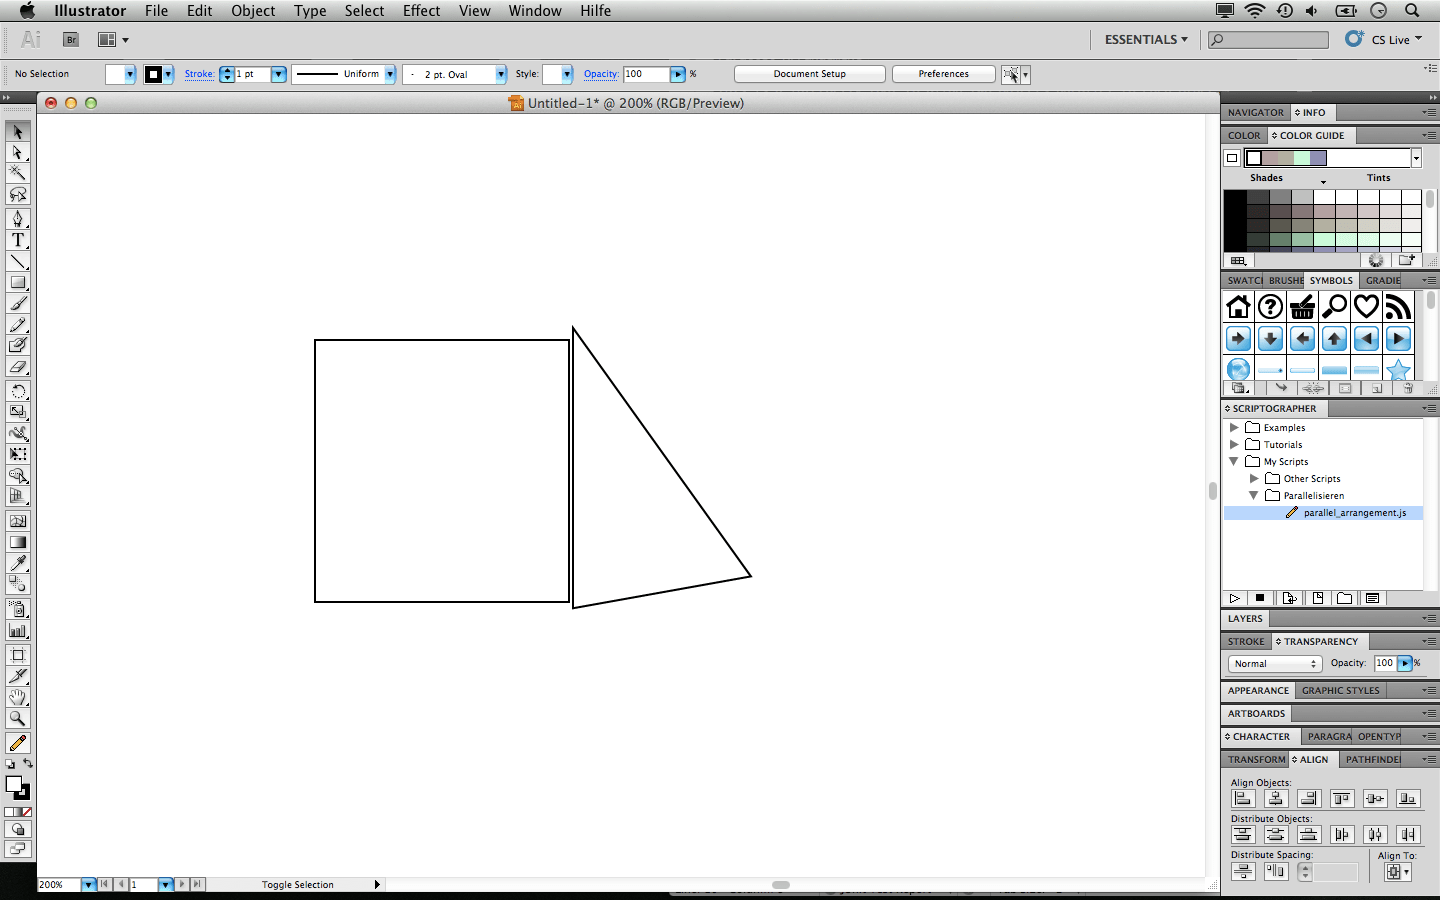
Task: Click the Document Setup button
Action: click(808, 73)
